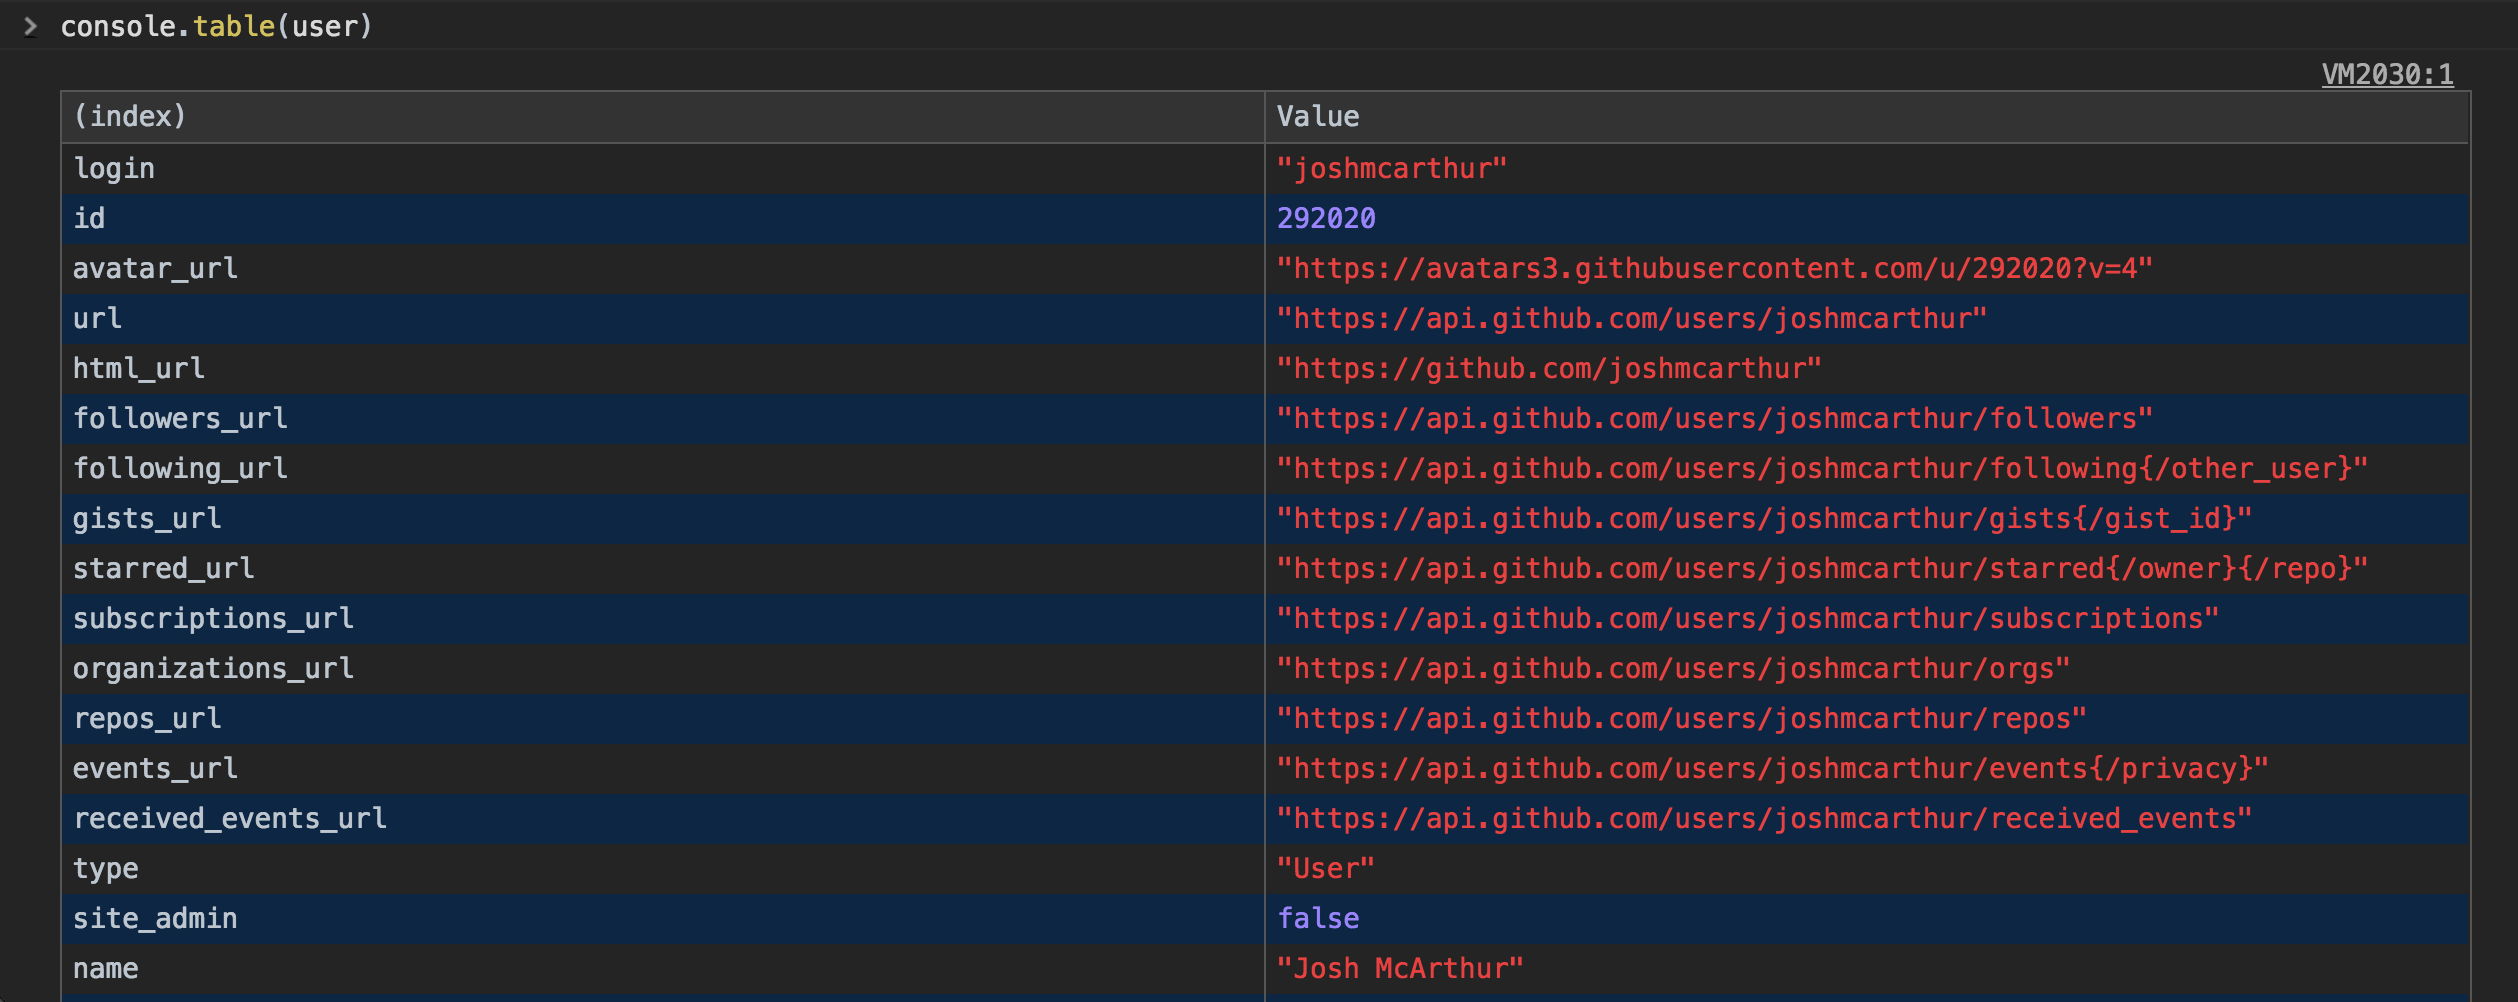Click the VM2030:1 source link
The width and height of the screenshot is (2518, 1002).
click(2387, 74)
